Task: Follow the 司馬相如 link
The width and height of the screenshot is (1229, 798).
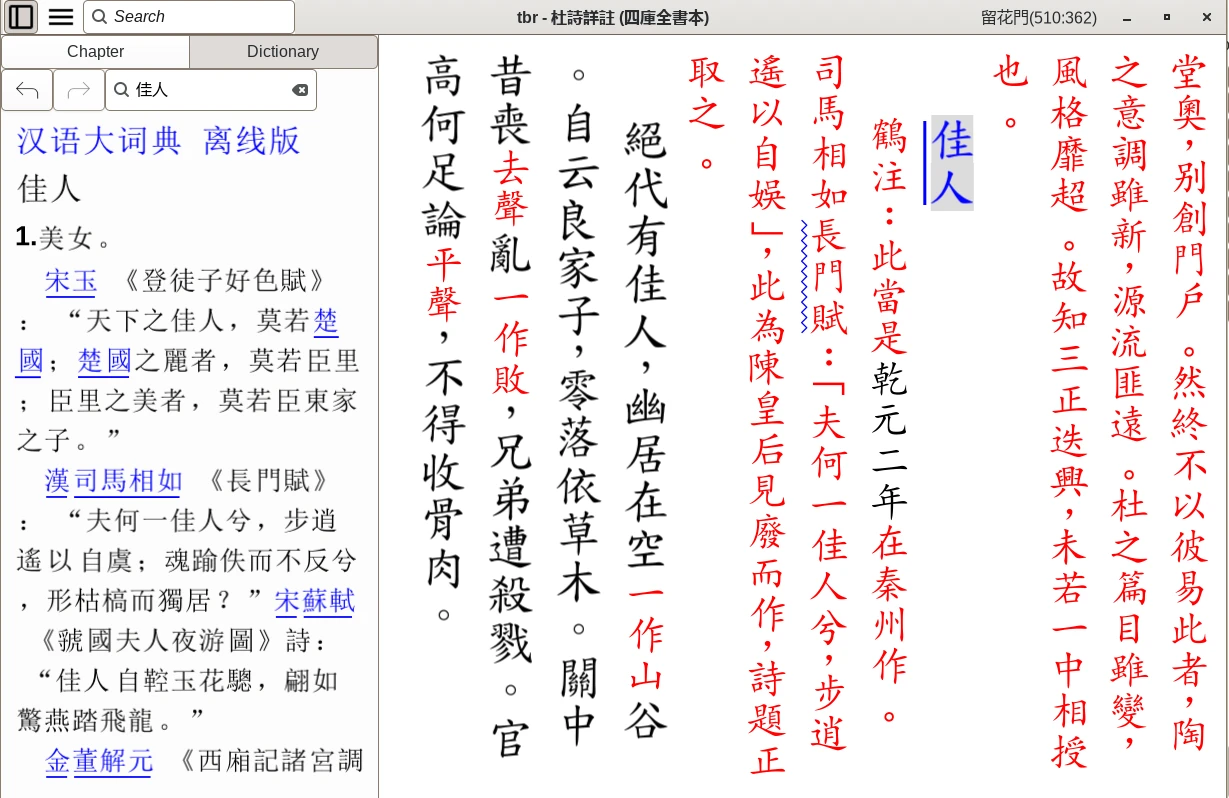Action: (x=127, y=481)
